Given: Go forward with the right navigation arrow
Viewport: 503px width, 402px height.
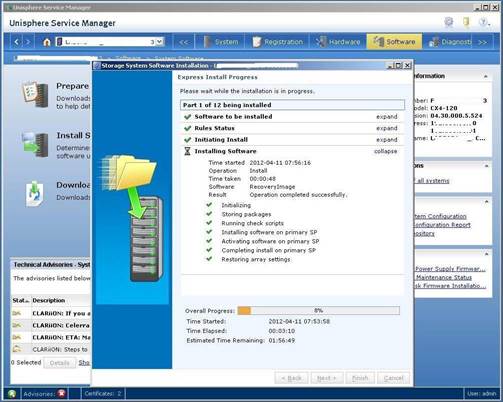Looking at the screenshot, I should 28,42.
